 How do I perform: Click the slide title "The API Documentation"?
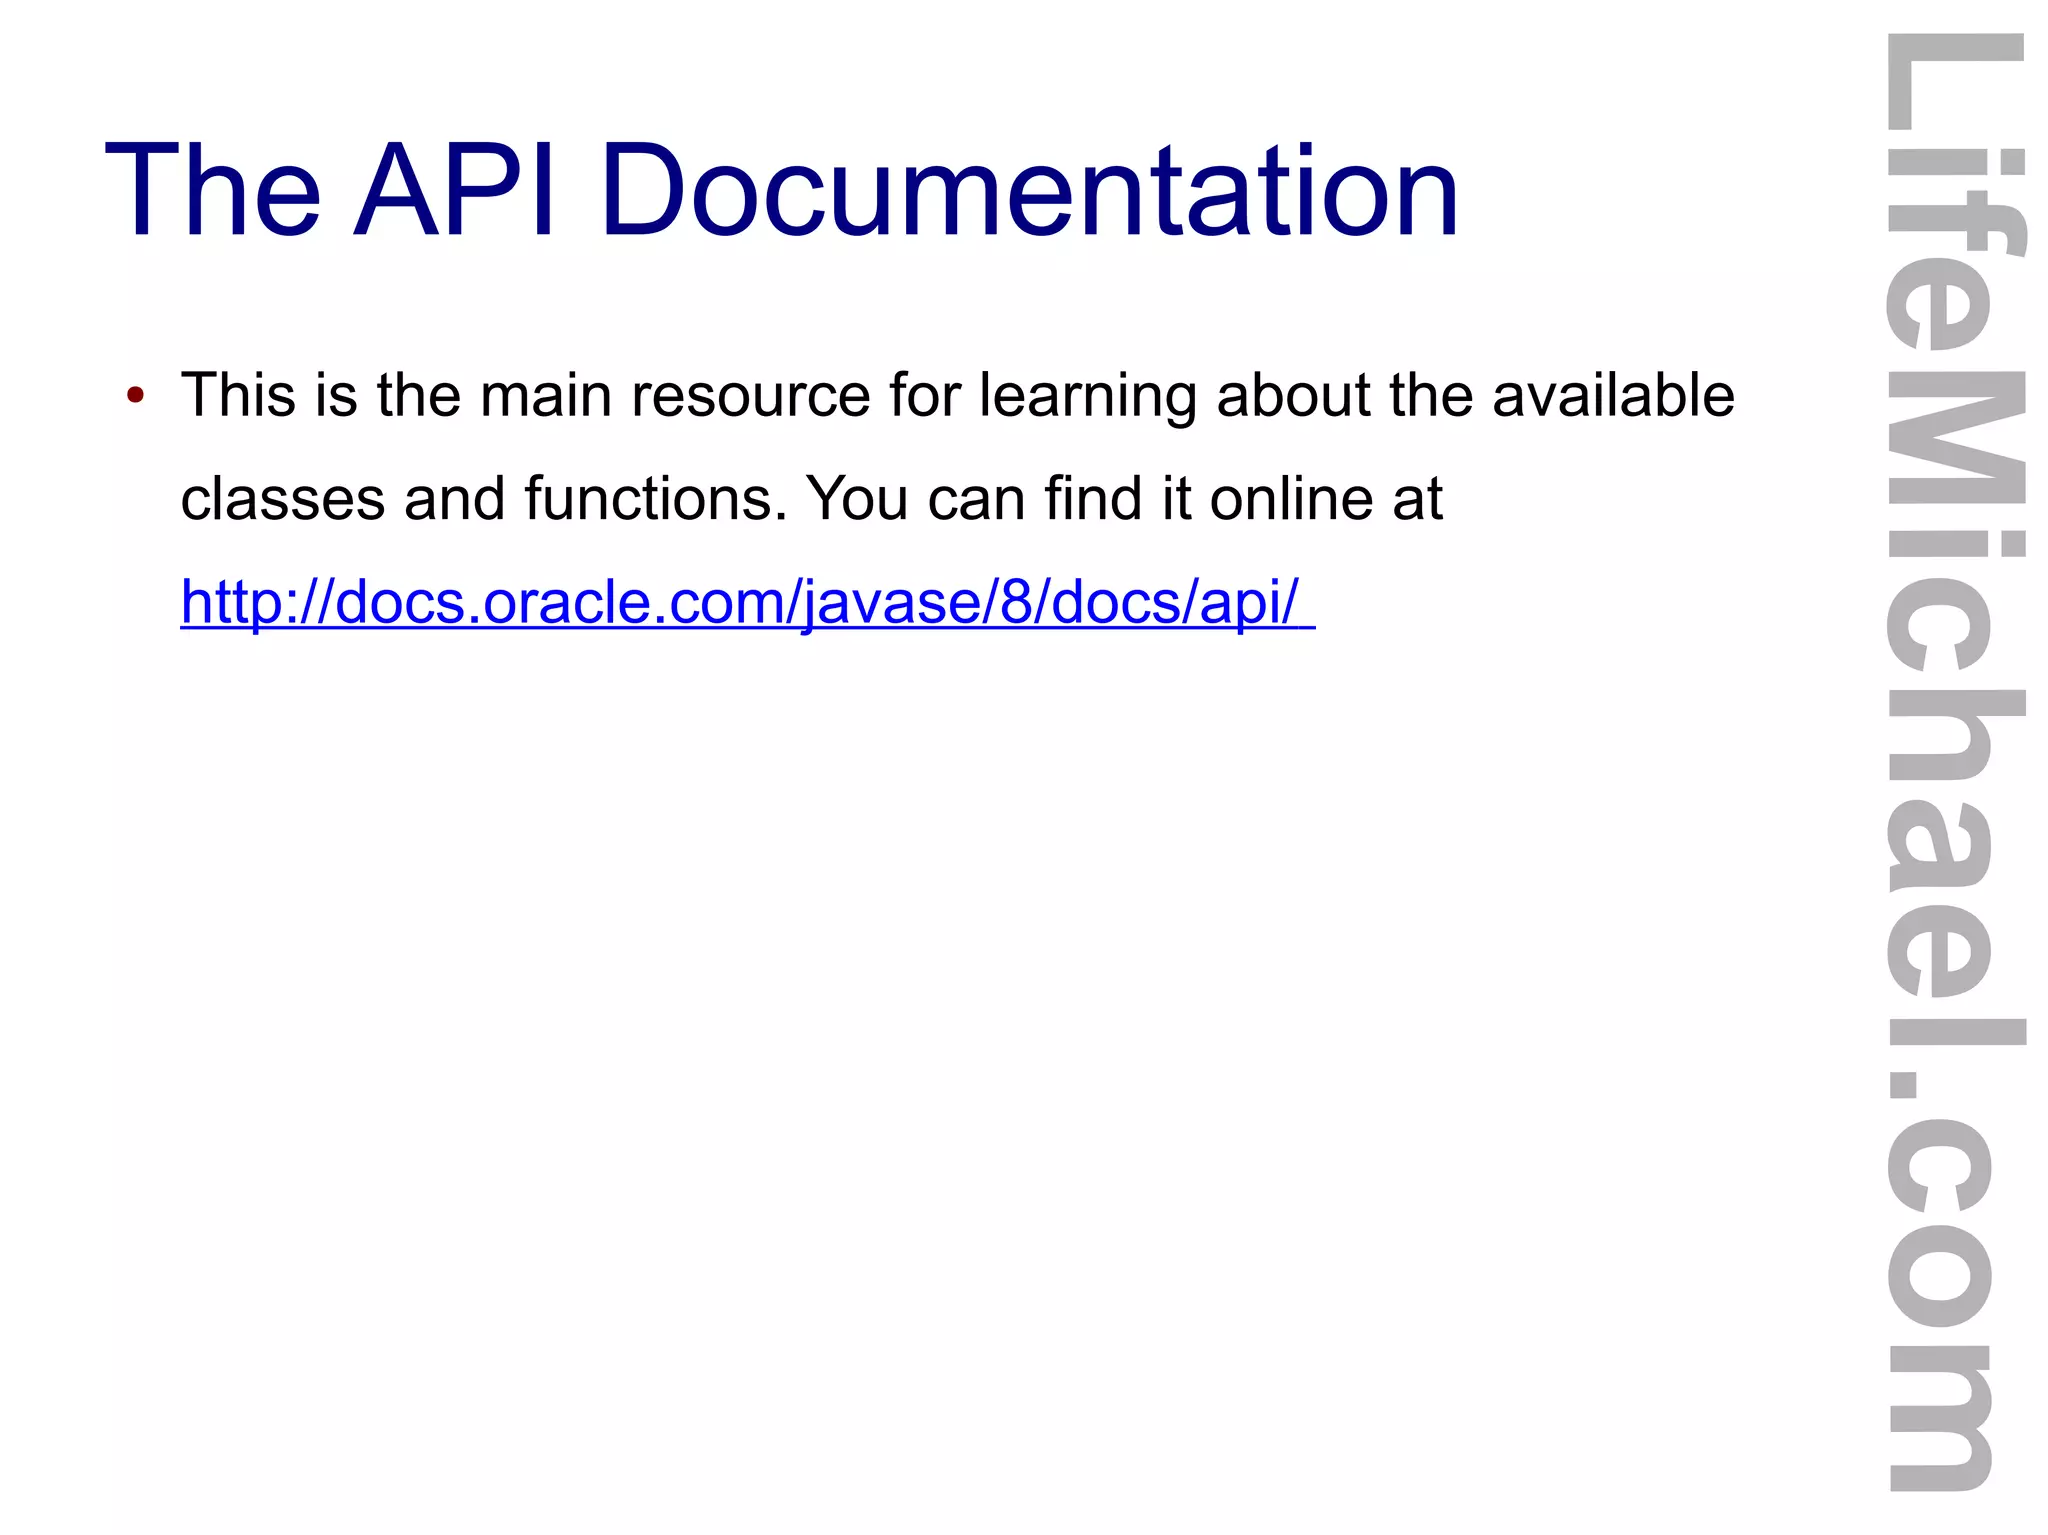coord(781,190)
